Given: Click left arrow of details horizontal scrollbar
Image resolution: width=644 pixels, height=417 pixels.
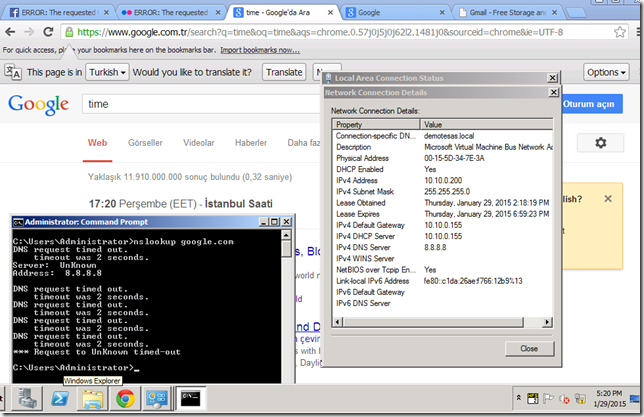Looking at the screenshot, I should point(337,322).
